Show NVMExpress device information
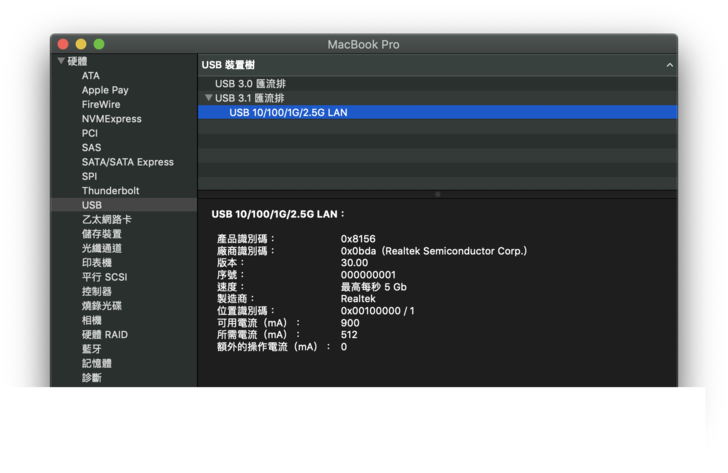 coord(111,119)
